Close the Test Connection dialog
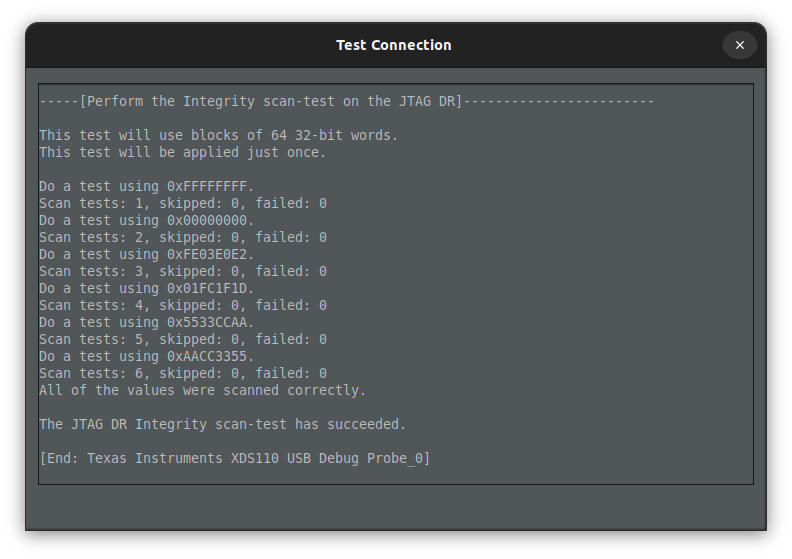The image size is (792, 559). point(739,45)
